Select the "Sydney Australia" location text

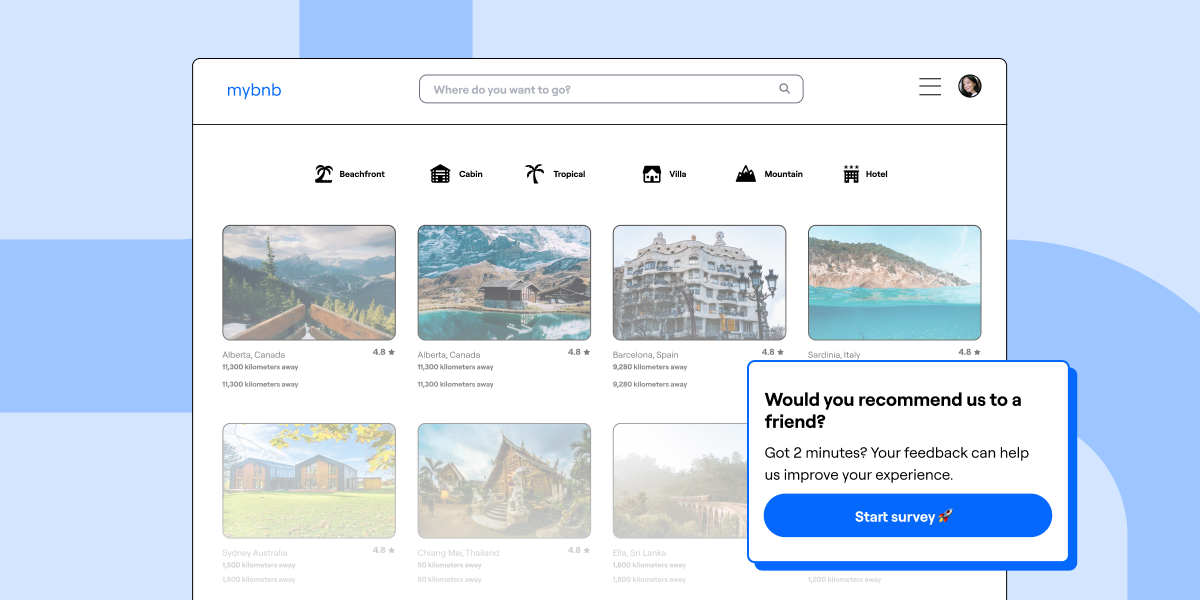tap(255, 553)
